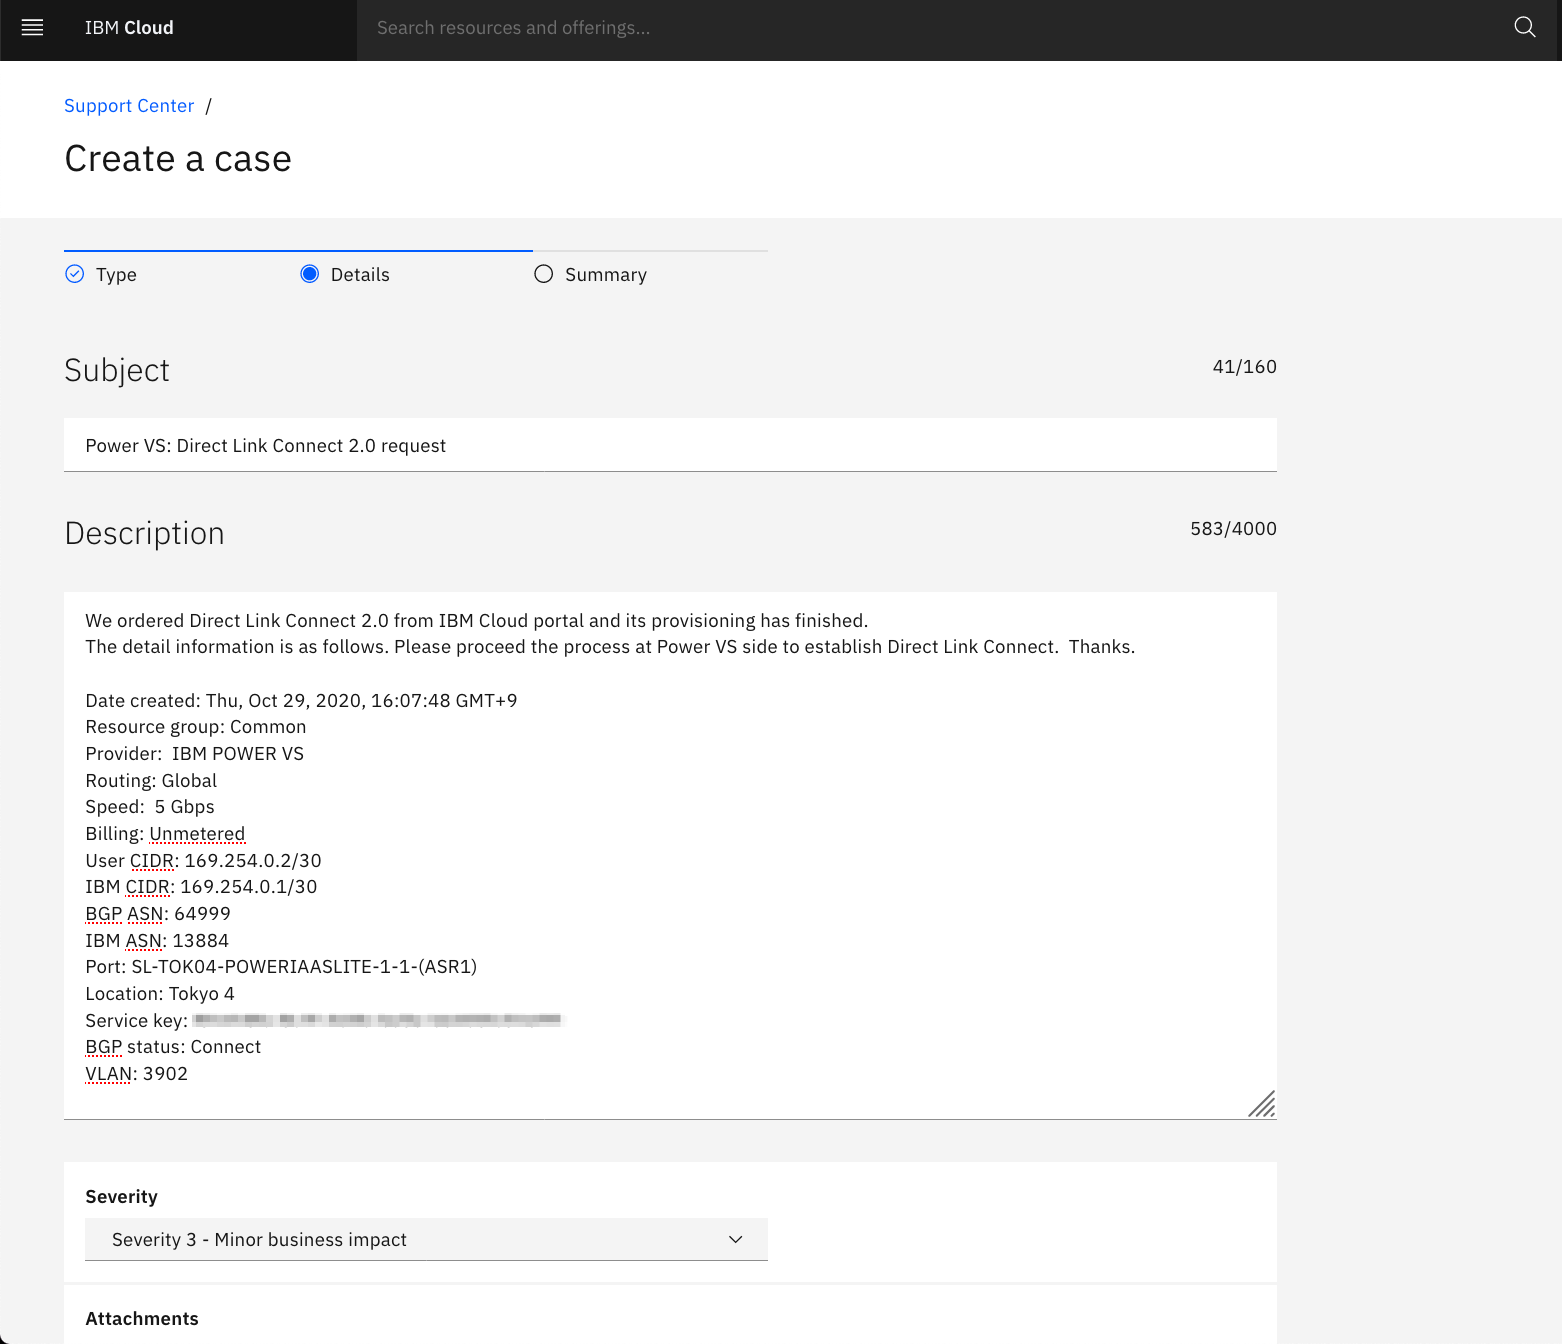Click the 'VLAN: 3902' line
The width and height of the screenshot is (1562, 1344).
click(x=136, y=1074)
